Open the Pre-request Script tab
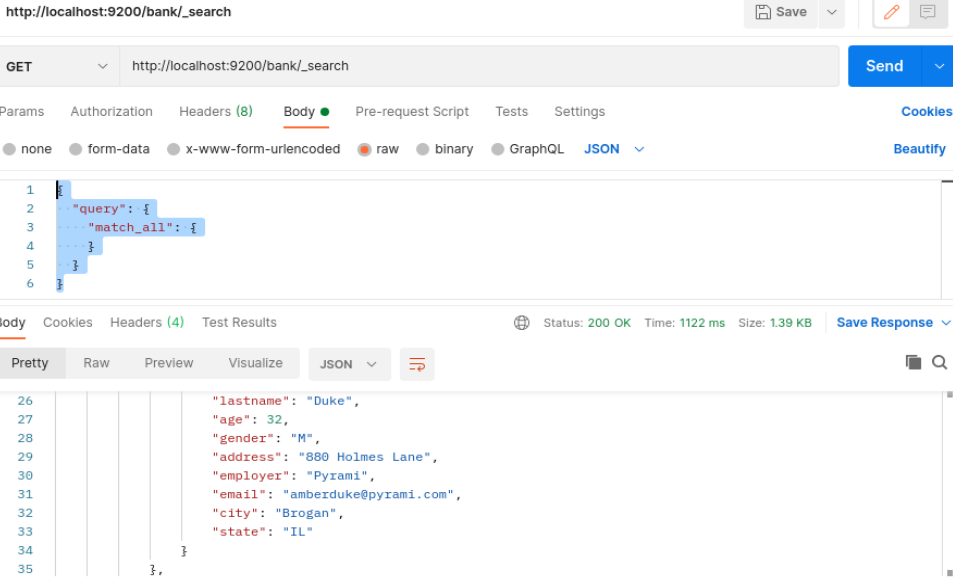Screen dimensions: 953x583 click(x=412, y=111)
